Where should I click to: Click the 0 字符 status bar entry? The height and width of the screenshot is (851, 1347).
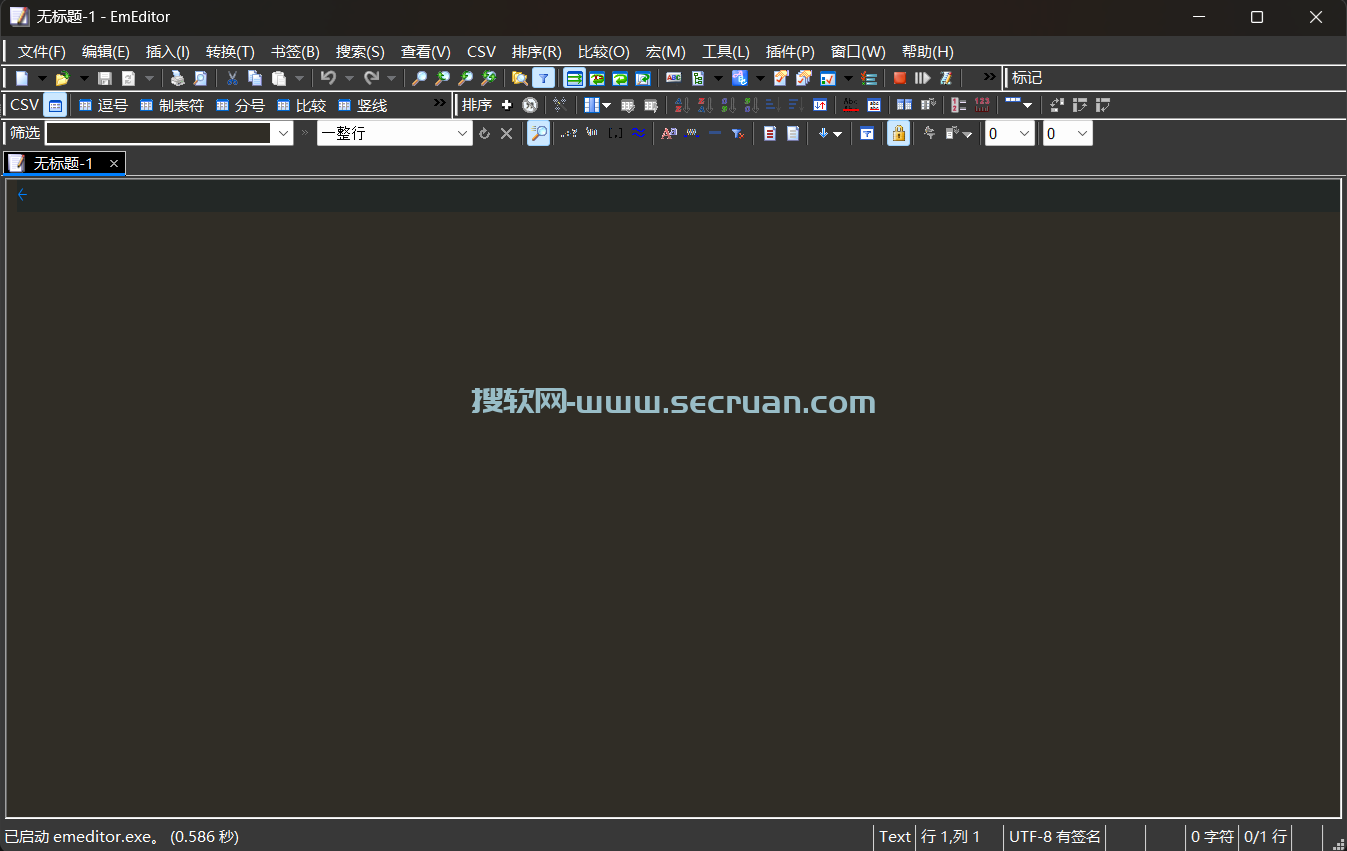pyautogui.click(x=1211, y=837)
